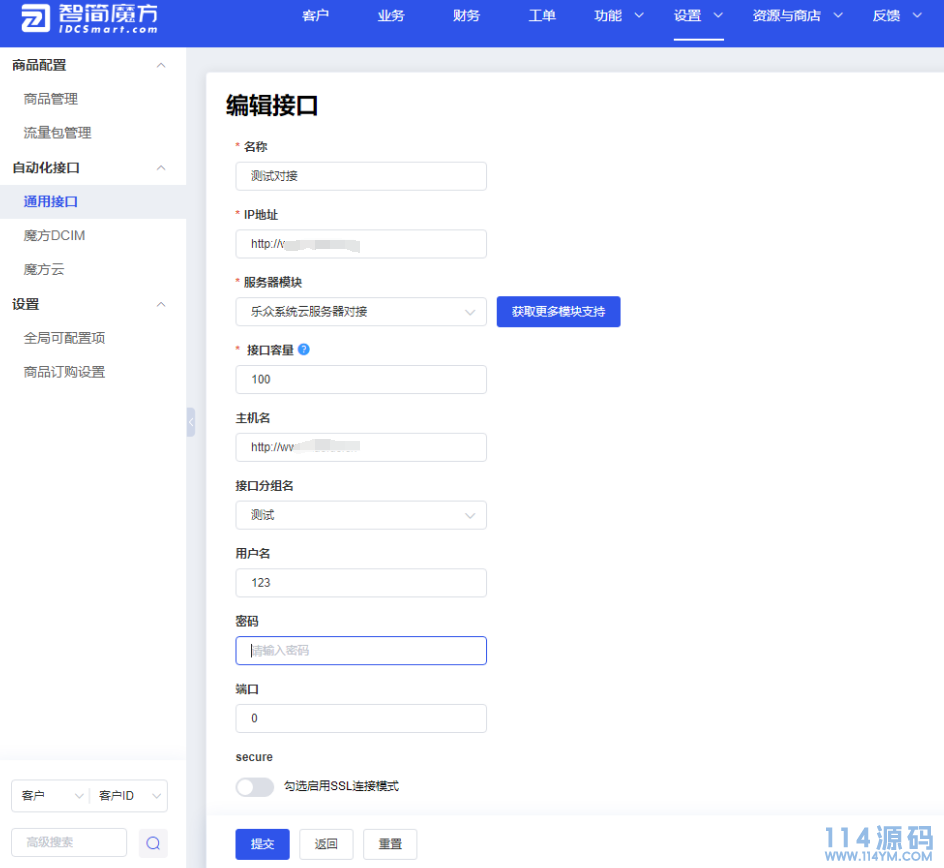This screenshot has width=944, height=868.
Task: Open the customer ID dropdown selector
Action: point(128,796)
